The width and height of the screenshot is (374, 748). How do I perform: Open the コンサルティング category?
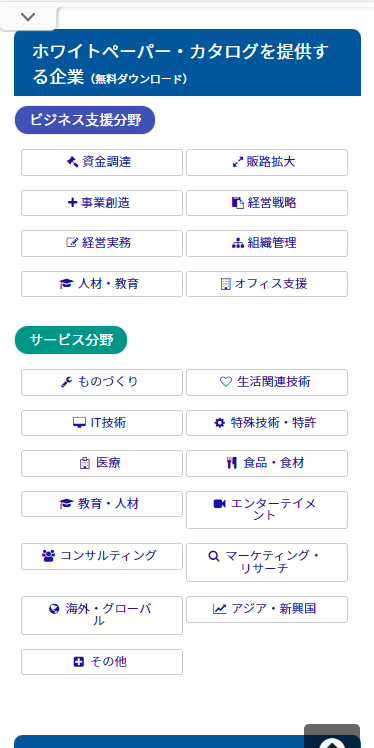click(102, 556)
